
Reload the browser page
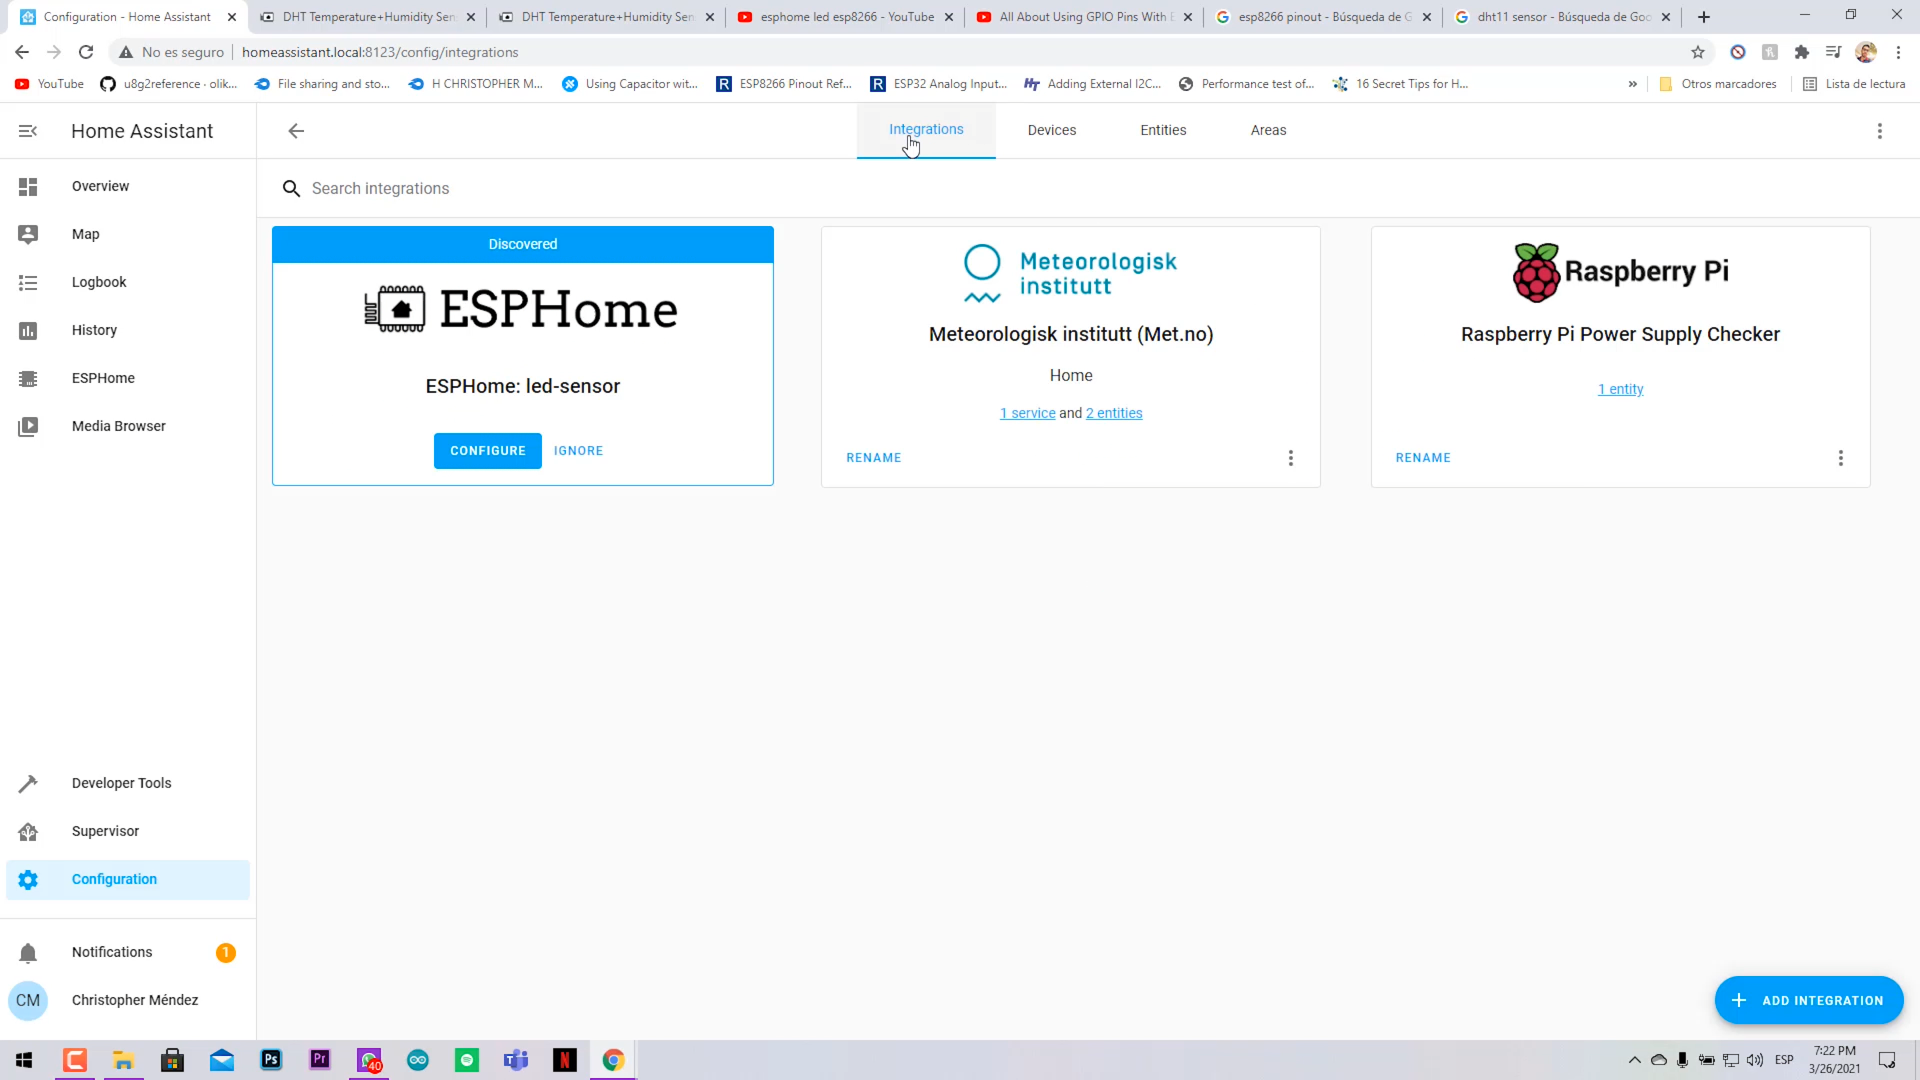click(86, 52)
